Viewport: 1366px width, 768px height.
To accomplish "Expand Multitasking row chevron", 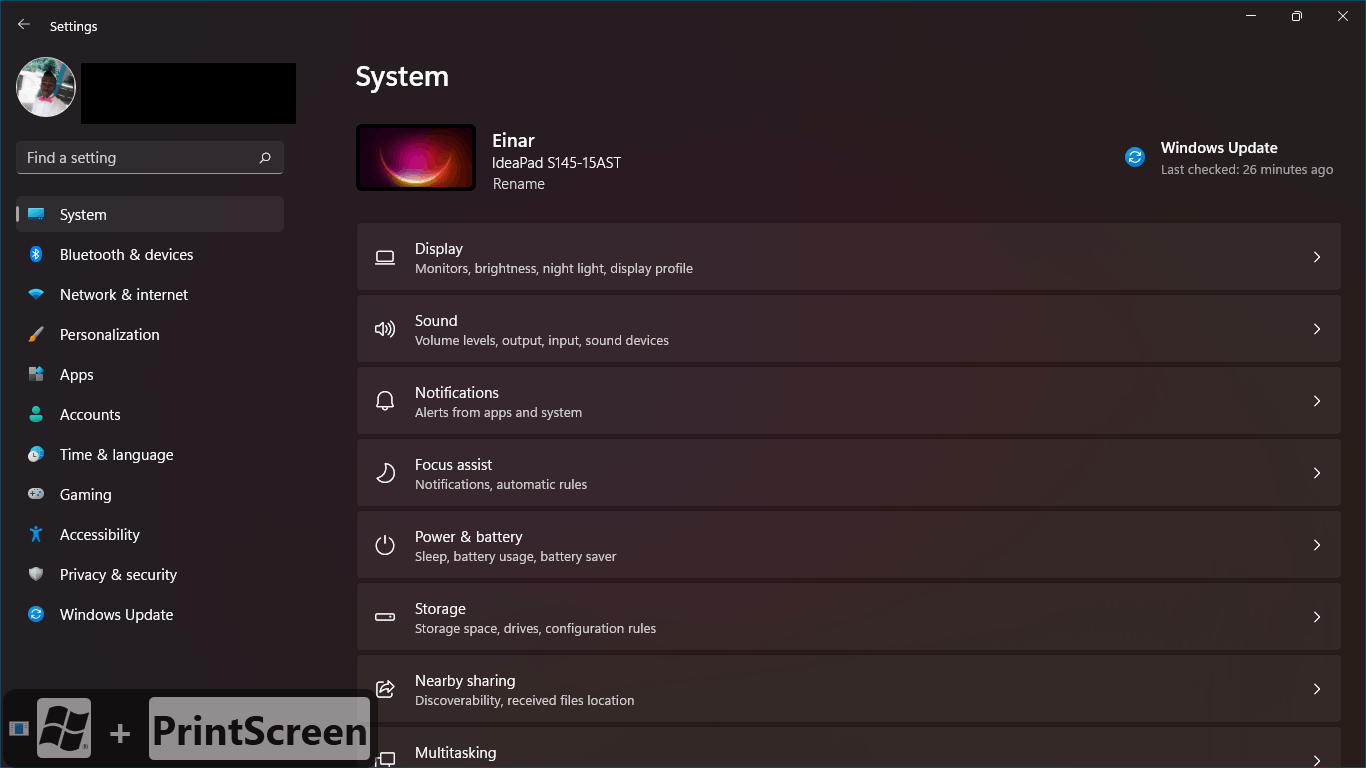I will 1317,760.
